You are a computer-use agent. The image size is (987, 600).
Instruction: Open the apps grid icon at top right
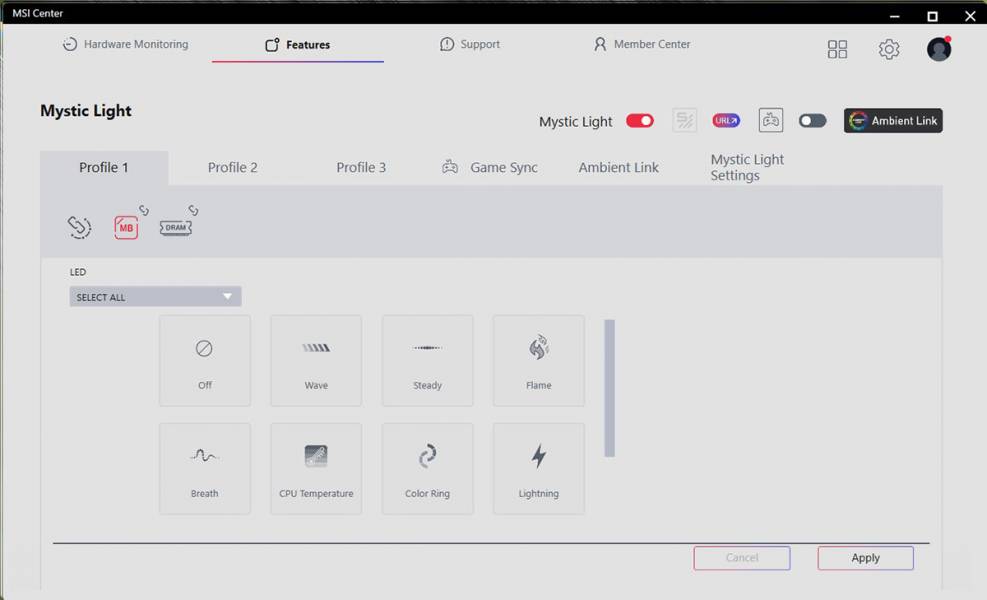pyautogui.click(x=837, y=49)
